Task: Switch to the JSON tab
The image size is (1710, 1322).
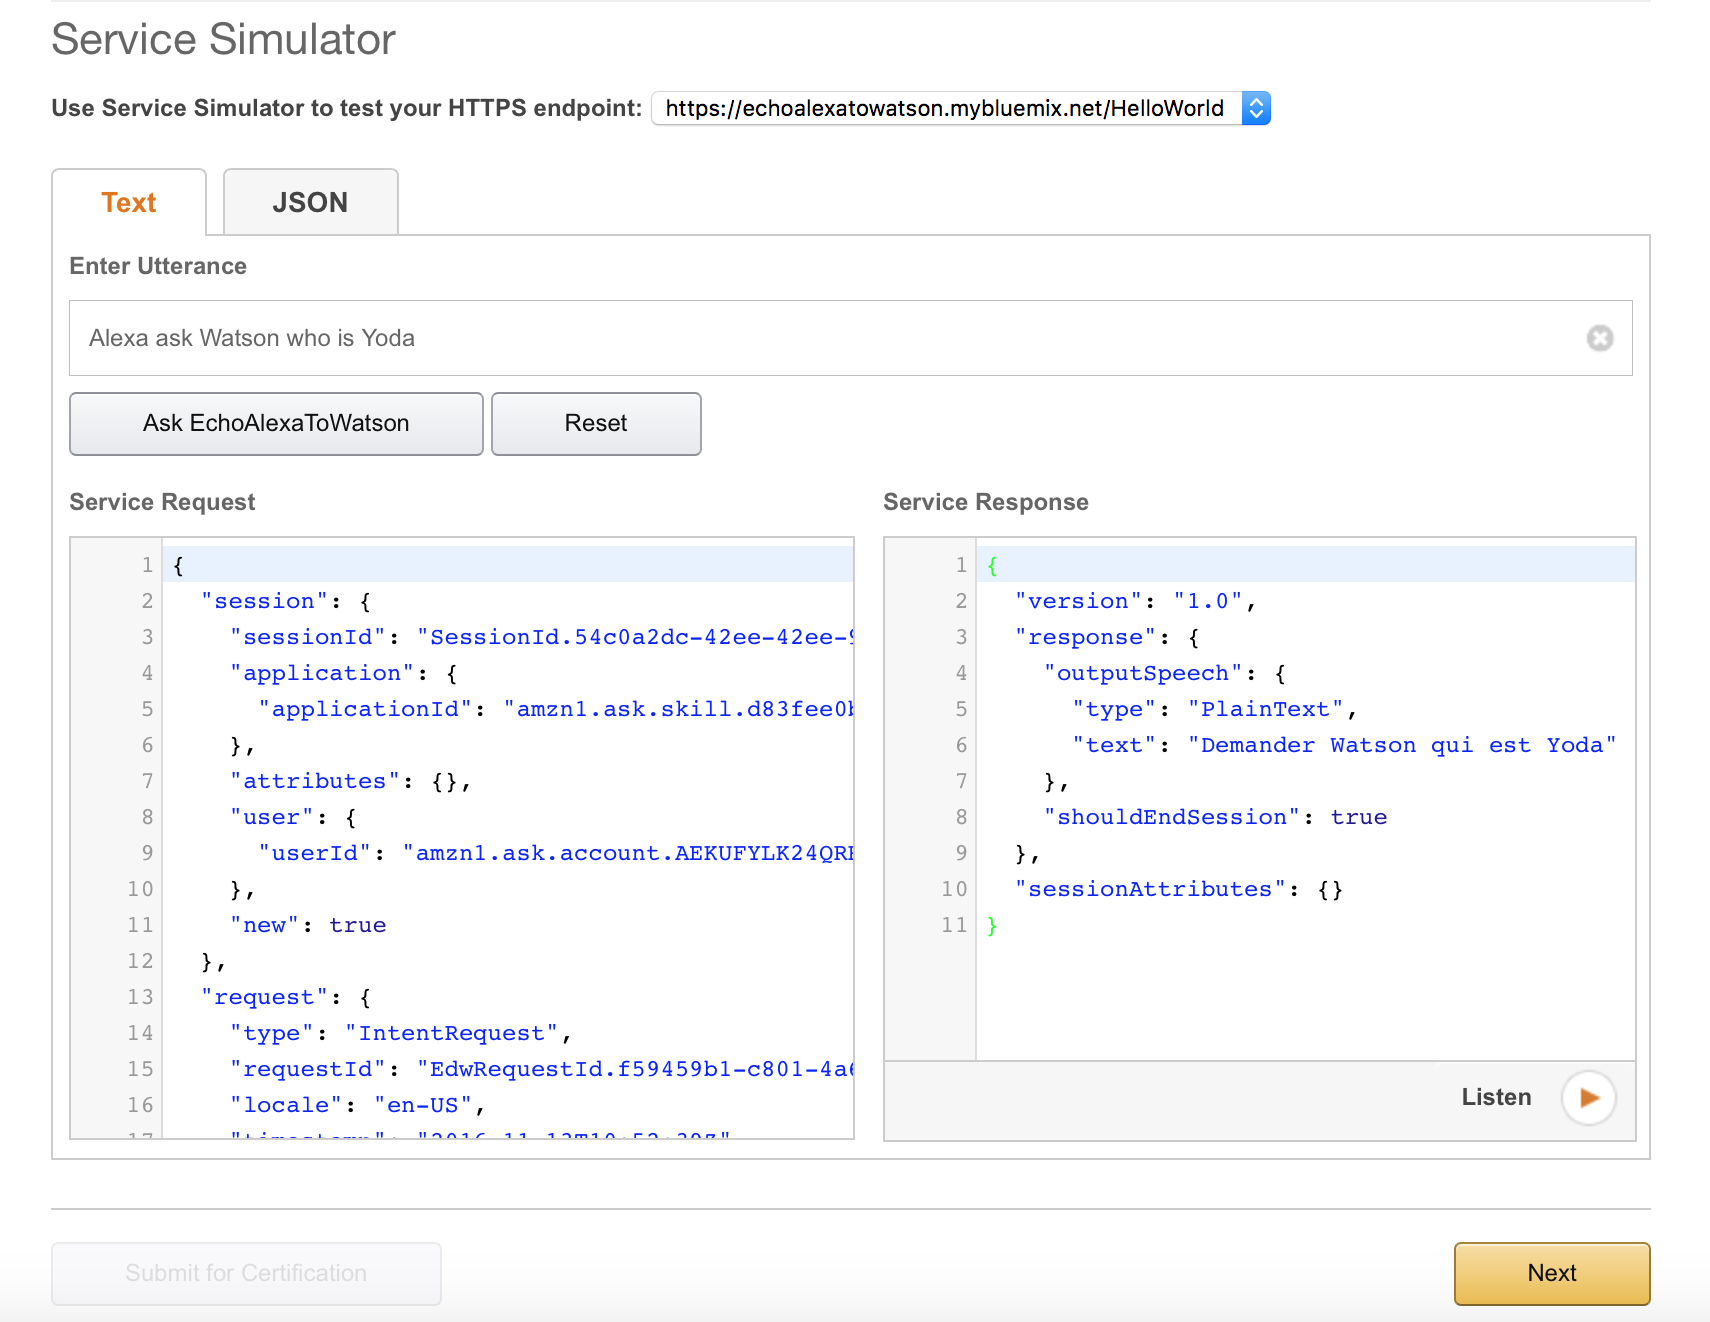Action: (x=310, y=202)
